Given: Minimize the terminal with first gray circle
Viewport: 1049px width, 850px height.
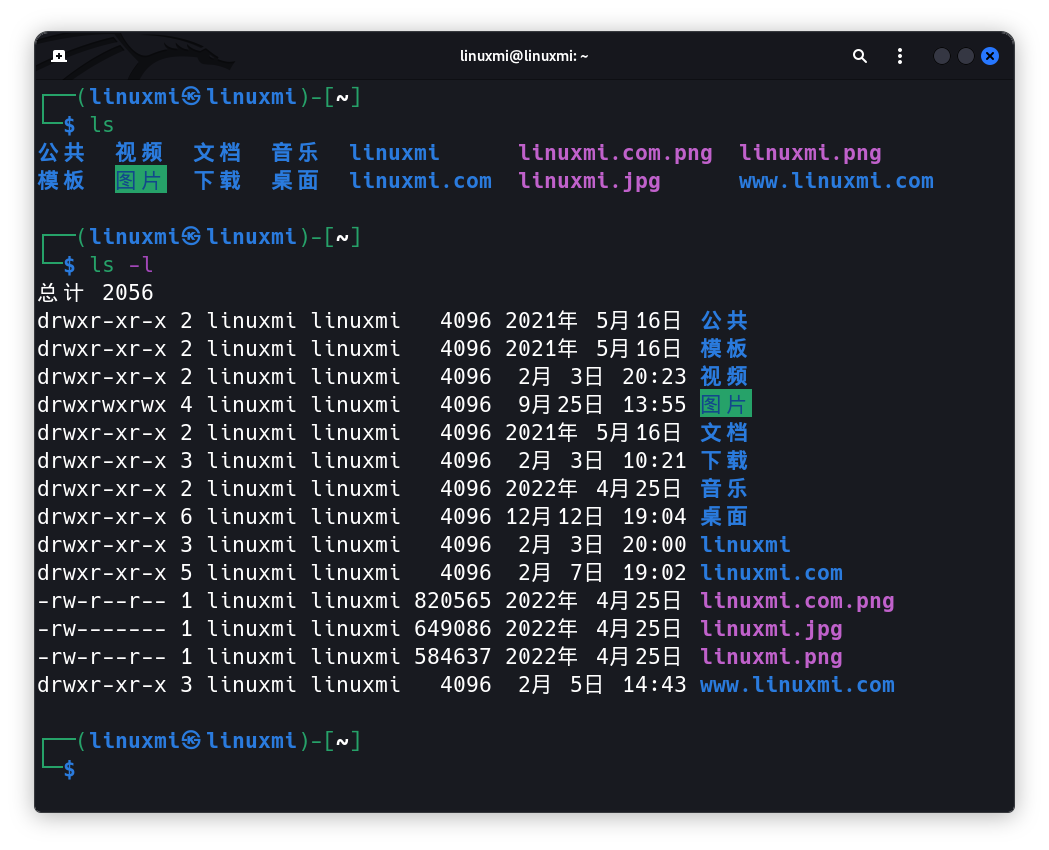Looking at the screenshot, I should point(941,56).
